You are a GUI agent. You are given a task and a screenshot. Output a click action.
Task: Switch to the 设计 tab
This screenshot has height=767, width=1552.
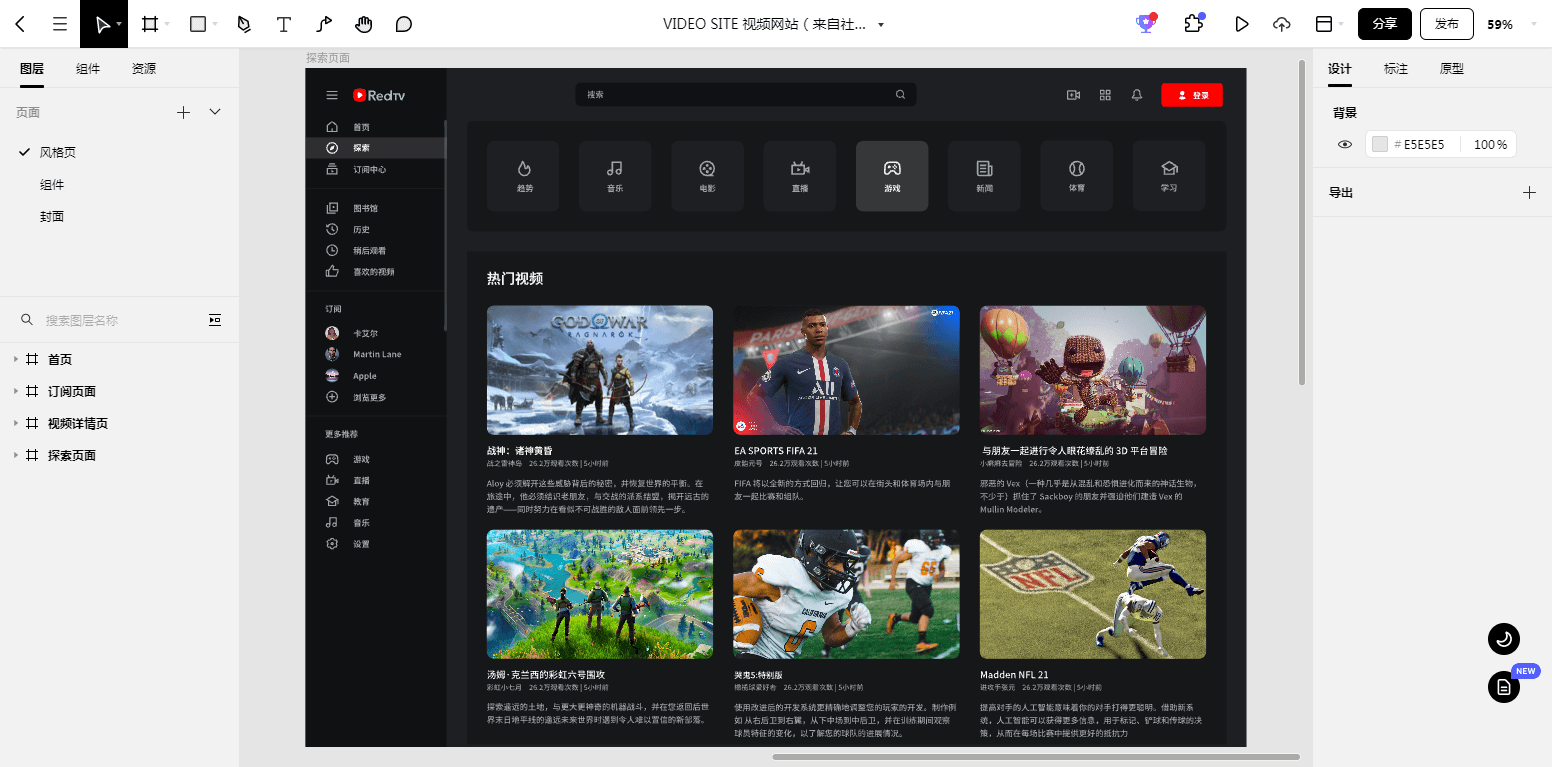(x=1340, y=69)
